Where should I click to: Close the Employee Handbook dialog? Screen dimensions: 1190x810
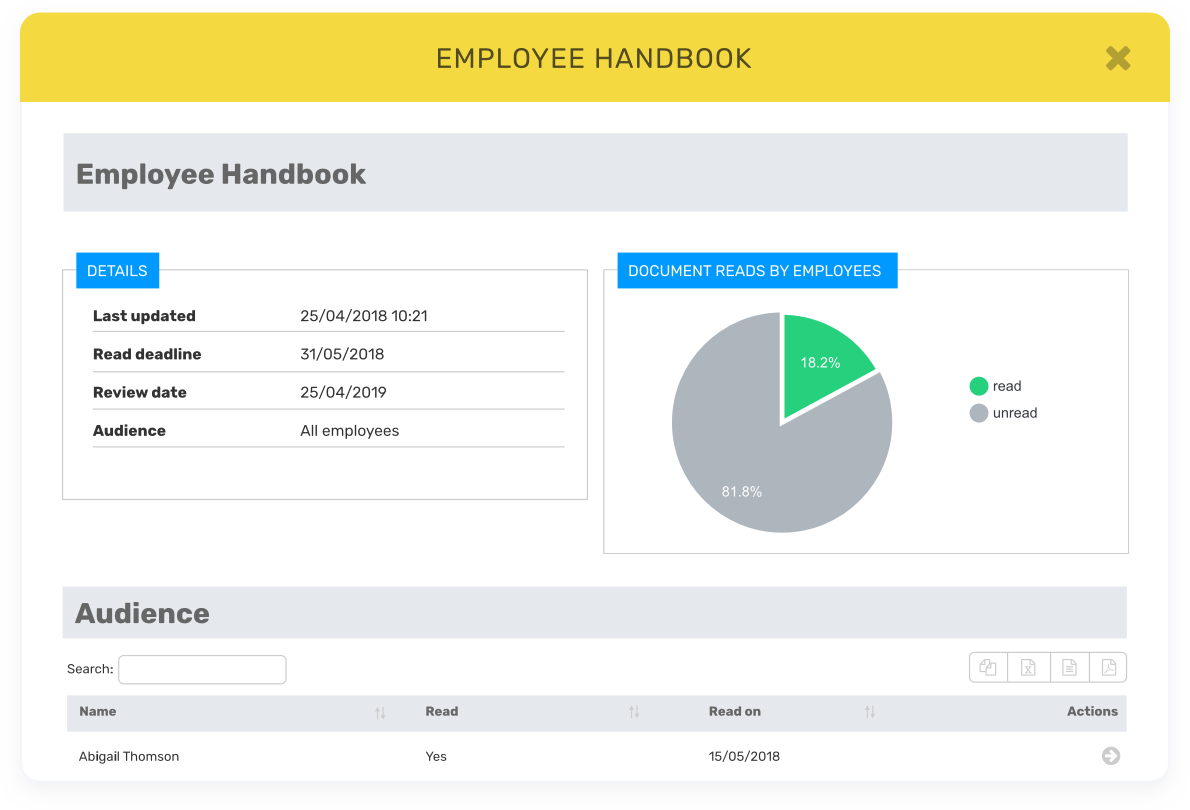[1118, 58]
